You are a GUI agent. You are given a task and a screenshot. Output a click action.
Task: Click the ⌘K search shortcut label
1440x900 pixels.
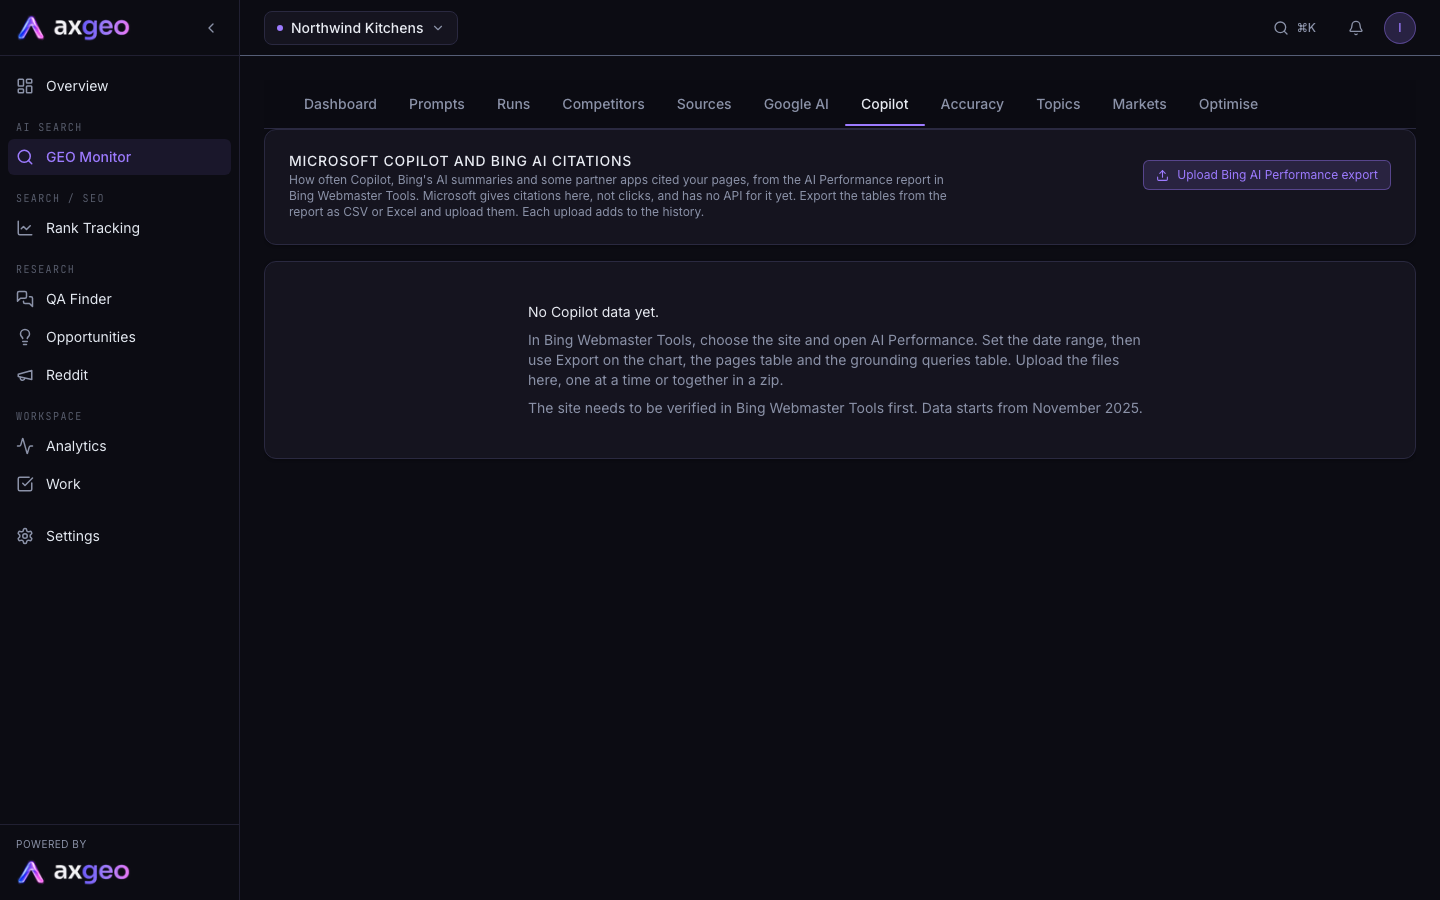1306,28
